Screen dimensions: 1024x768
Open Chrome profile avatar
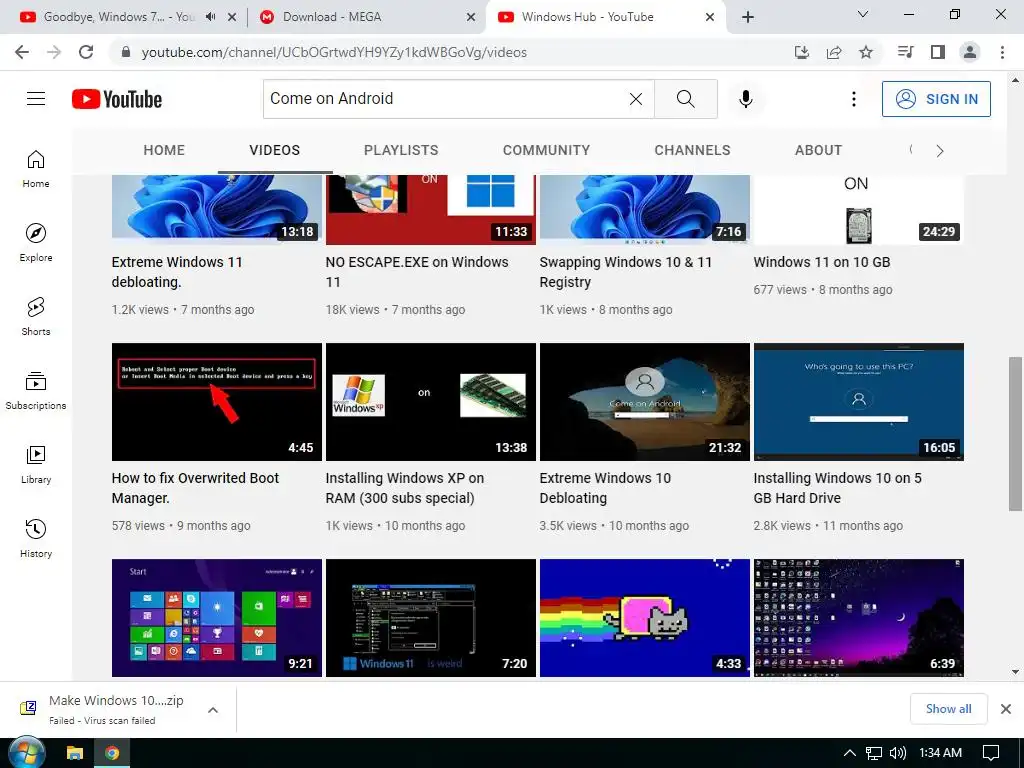point(970,52)
